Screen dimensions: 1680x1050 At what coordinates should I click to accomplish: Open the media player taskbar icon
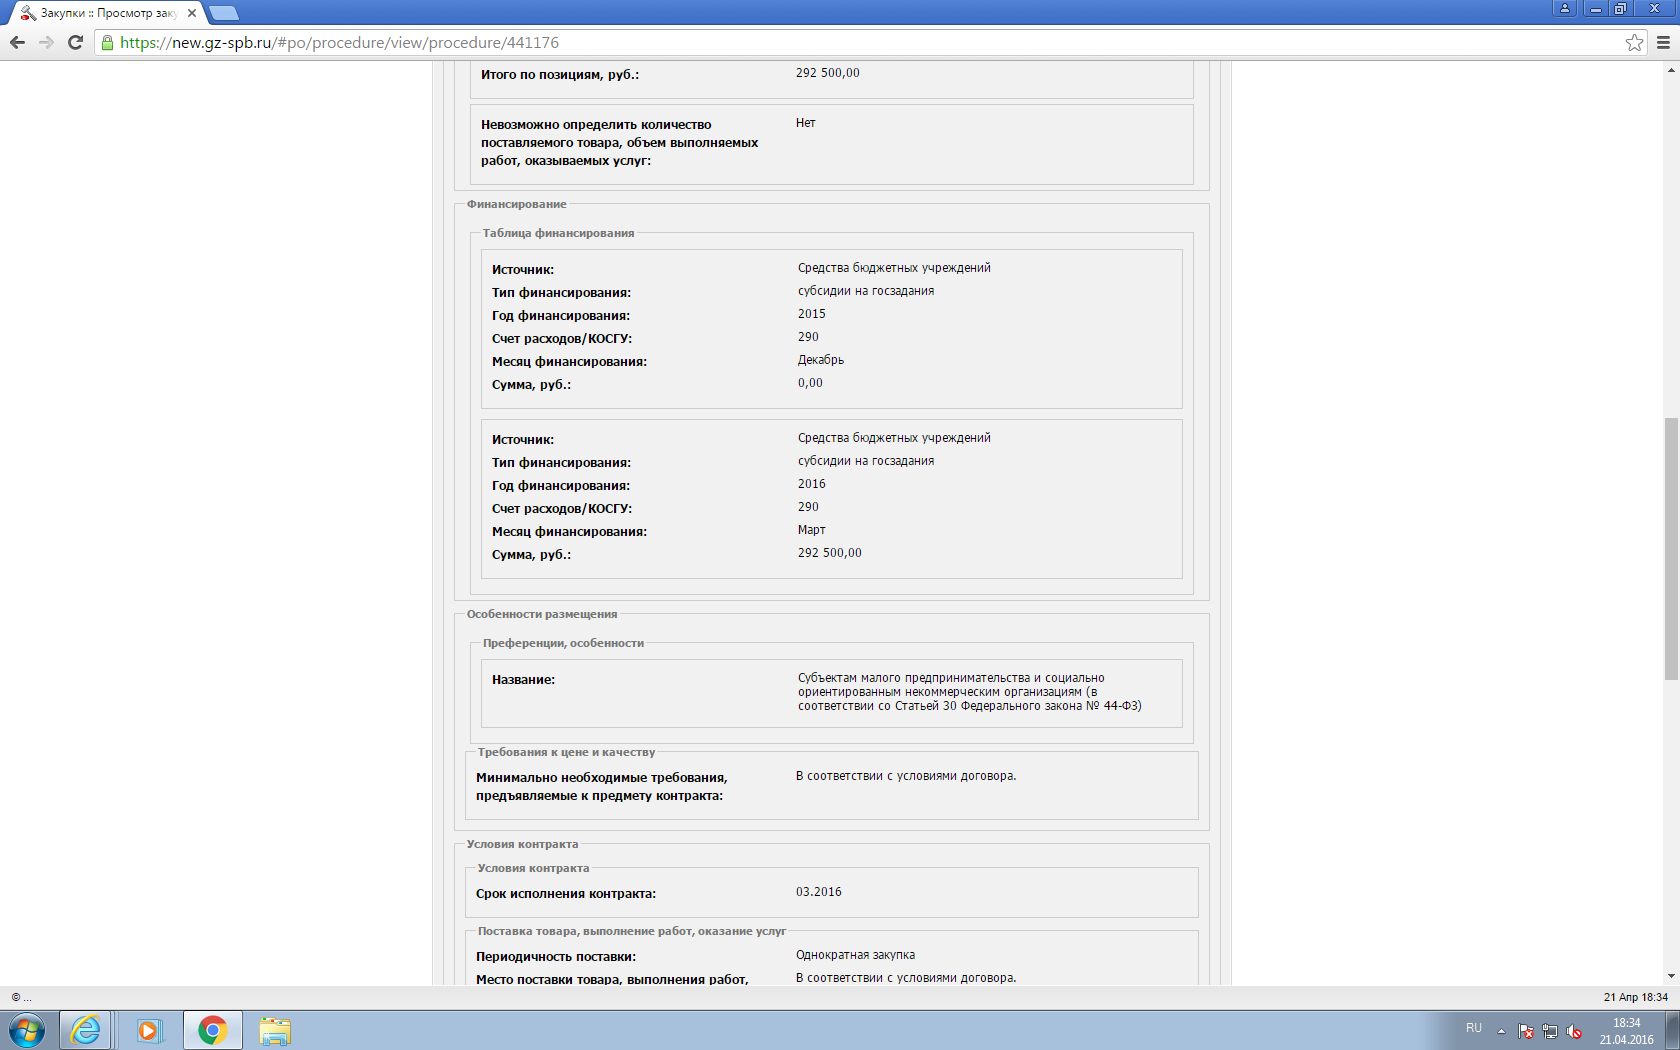(x=148, y=1030)
